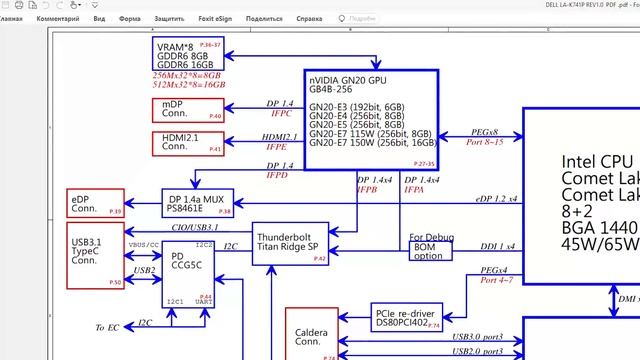640x360 pixels.
Task: Click 'Thunderbolt Titan Ridge SP' block
Action: (291, 244)
